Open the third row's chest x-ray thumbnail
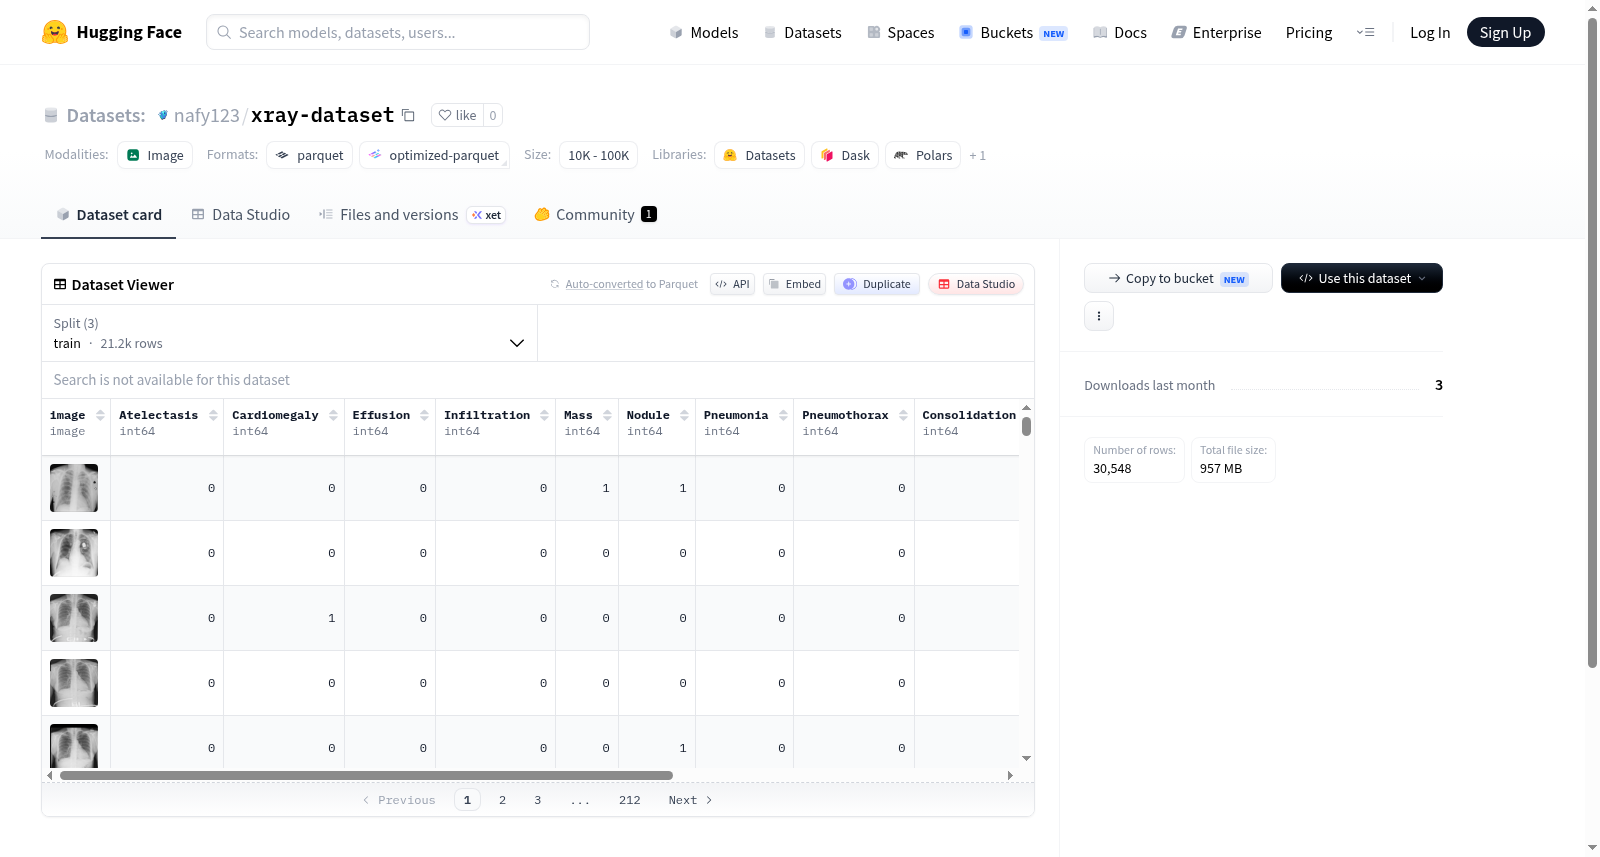Screen dimensions: 1600x857 coord(74,618)
